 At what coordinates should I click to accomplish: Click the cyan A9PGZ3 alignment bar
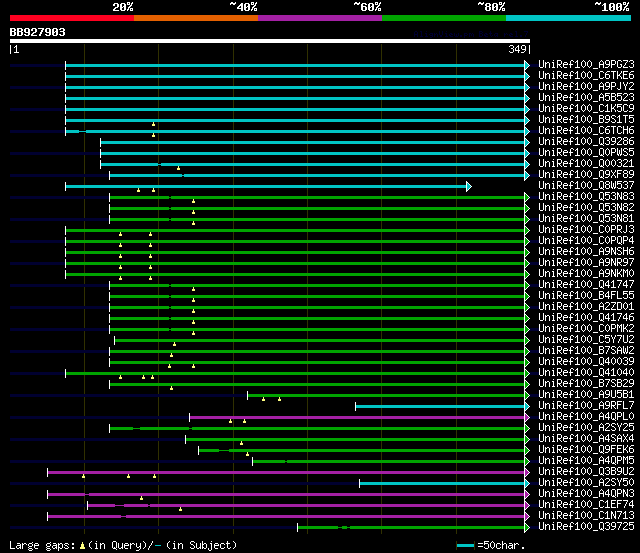(295, 65)
